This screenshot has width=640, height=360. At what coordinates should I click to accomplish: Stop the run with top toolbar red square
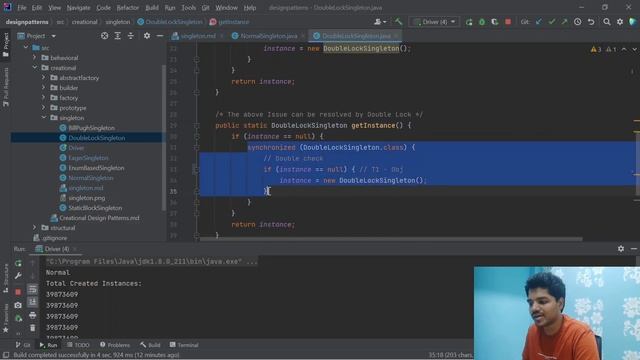pyautogui.click(x=508, y=22)
